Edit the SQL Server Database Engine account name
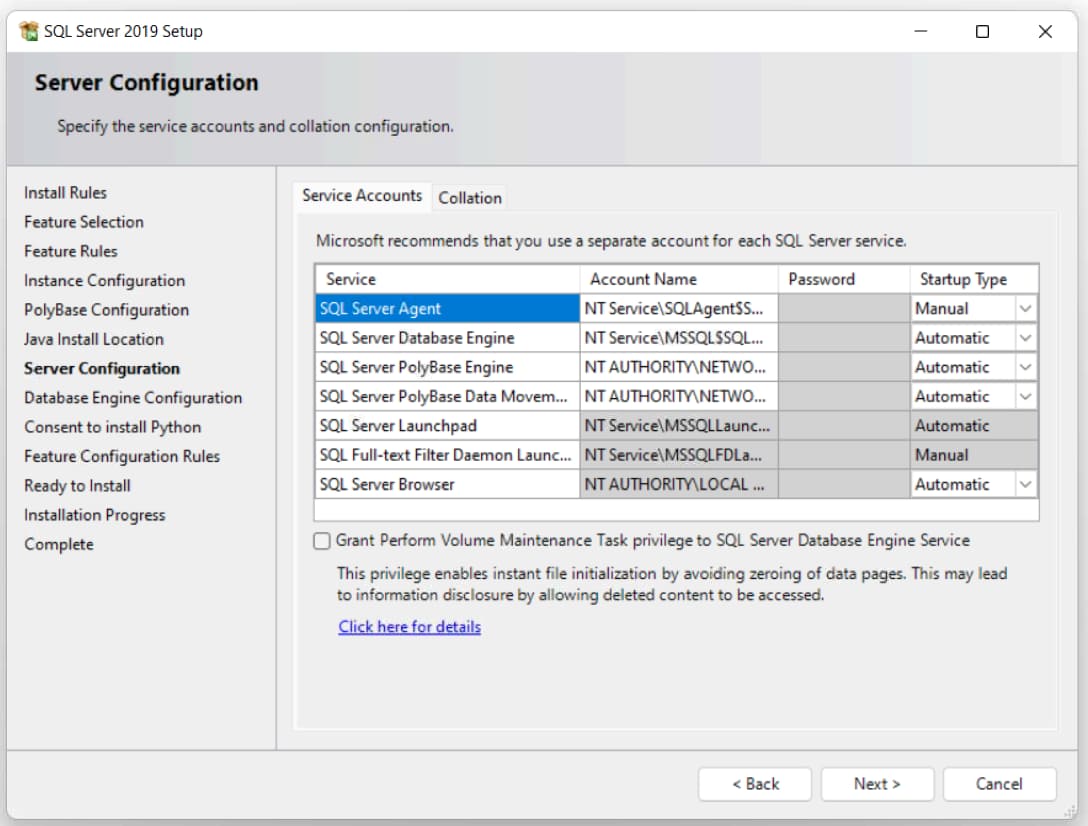The height and width of the screenshot is (826, 1088). point(678,338)
